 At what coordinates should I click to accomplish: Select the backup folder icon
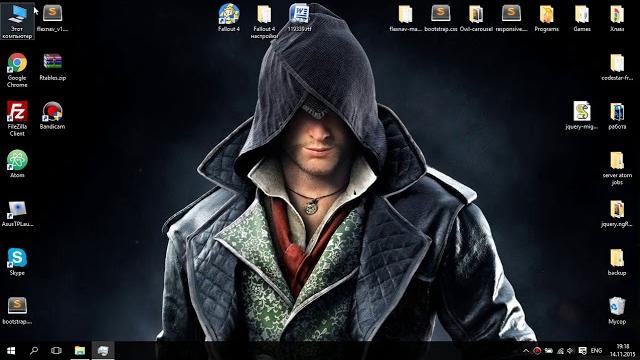click(617, 262)
